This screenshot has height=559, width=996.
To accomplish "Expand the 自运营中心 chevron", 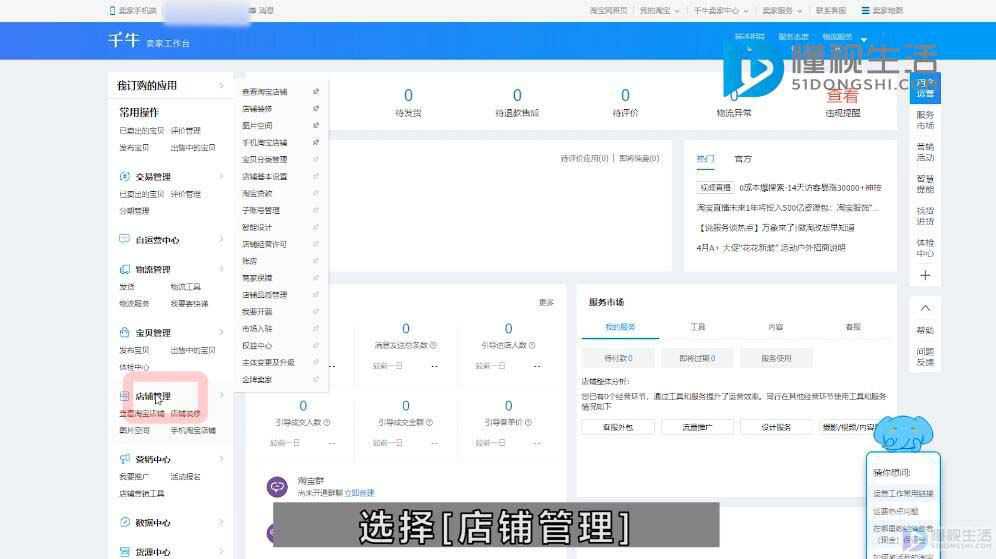I will click(x=222, y=239).
